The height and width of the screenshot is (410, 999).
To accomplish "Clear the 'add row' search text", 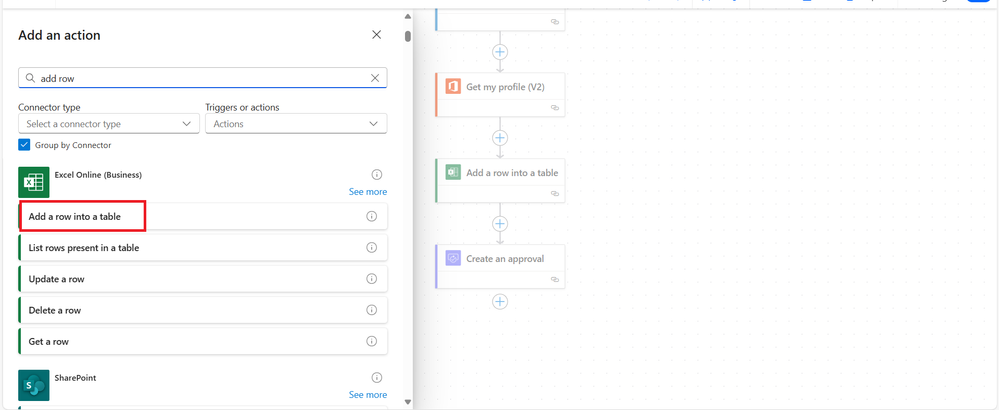I will tap(375, 78).
